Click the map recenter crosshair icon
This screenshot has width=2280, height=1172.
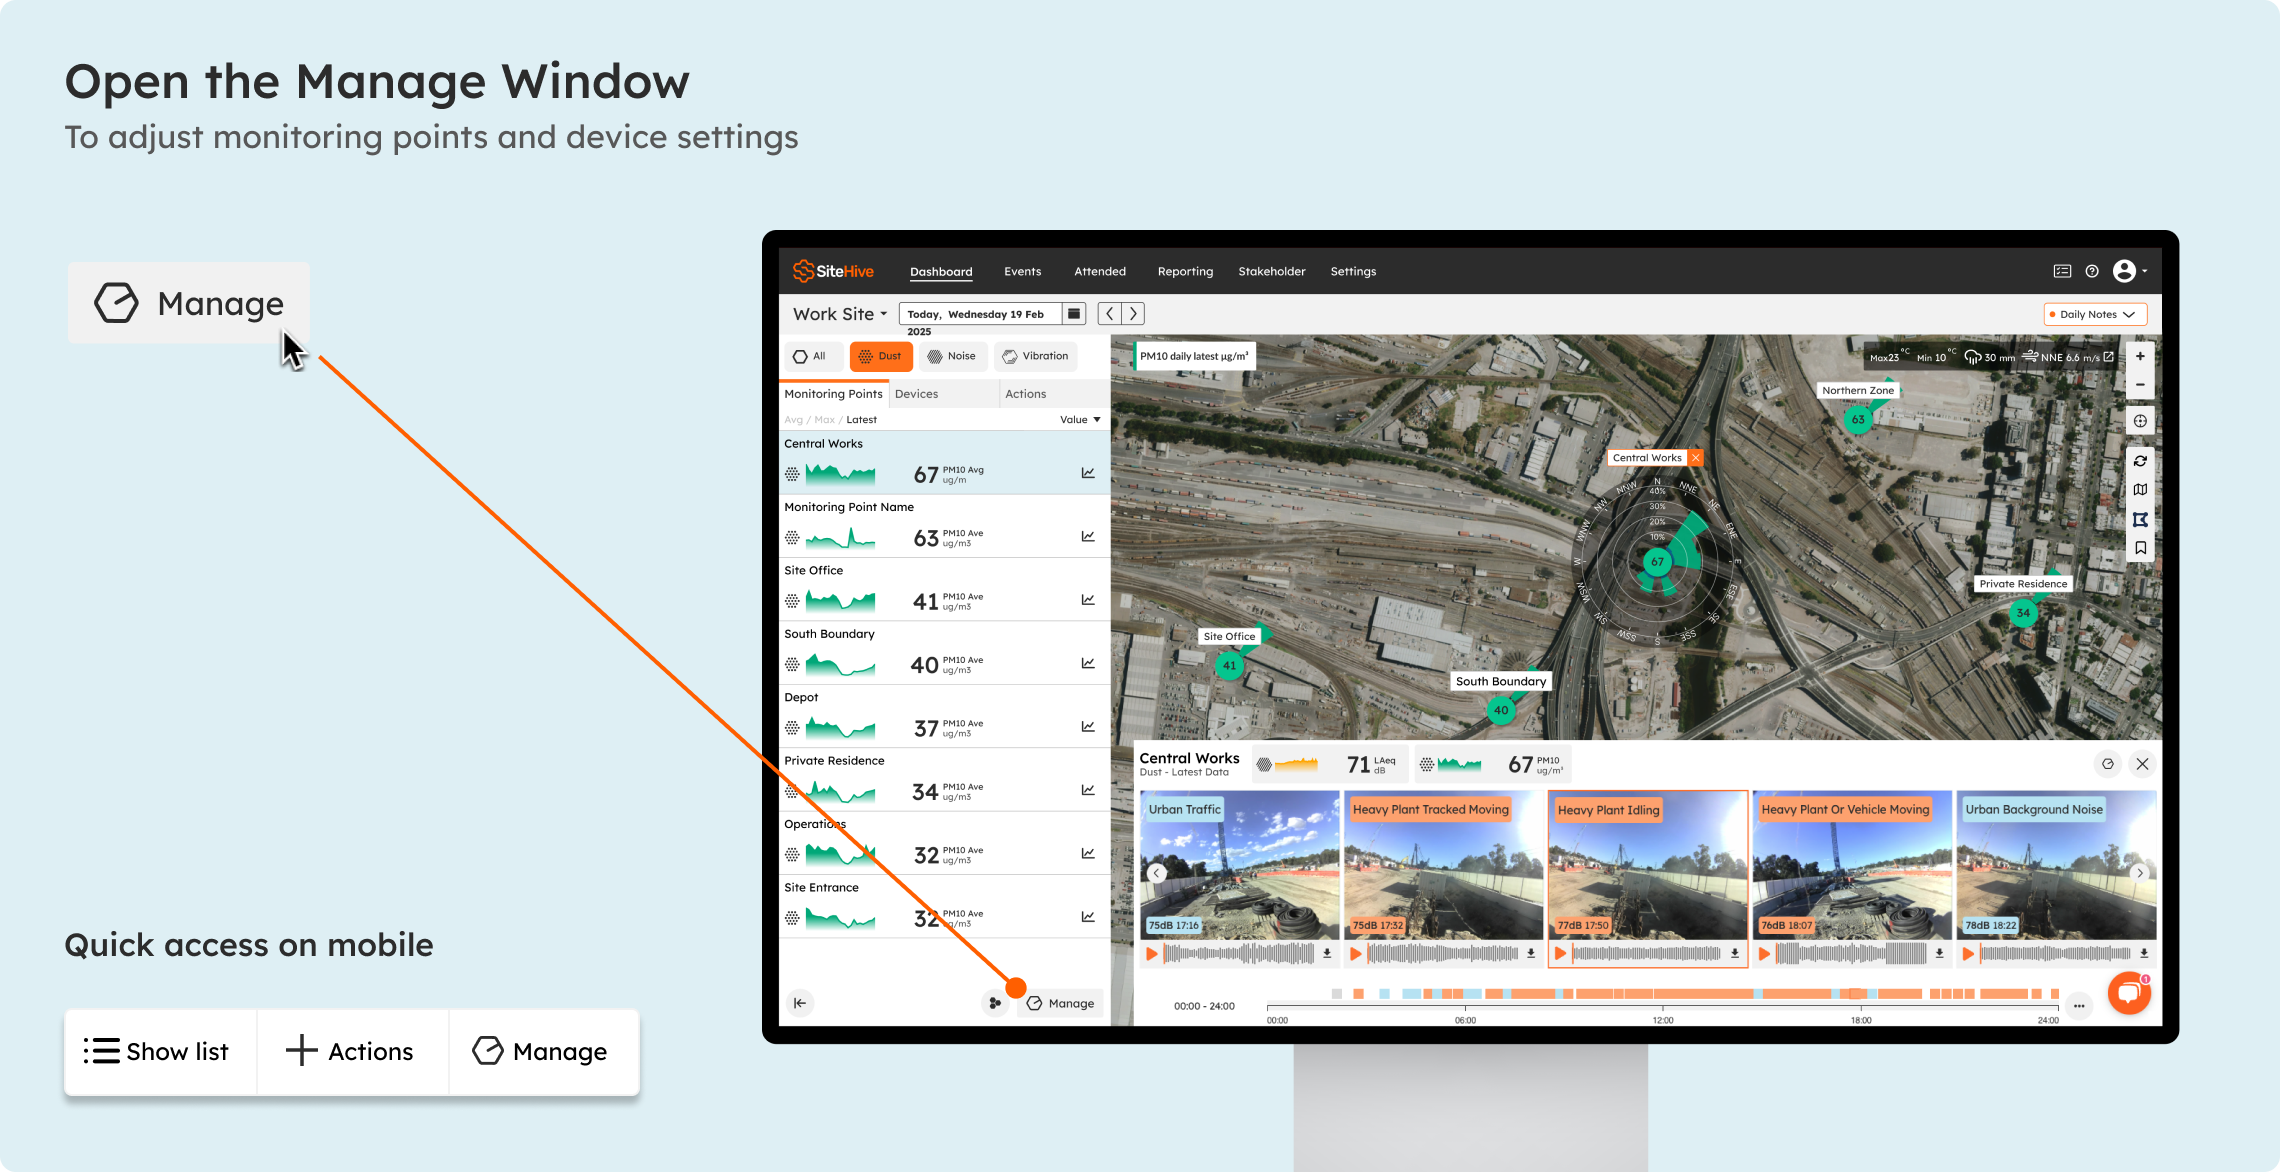(x=2140, y=421)
